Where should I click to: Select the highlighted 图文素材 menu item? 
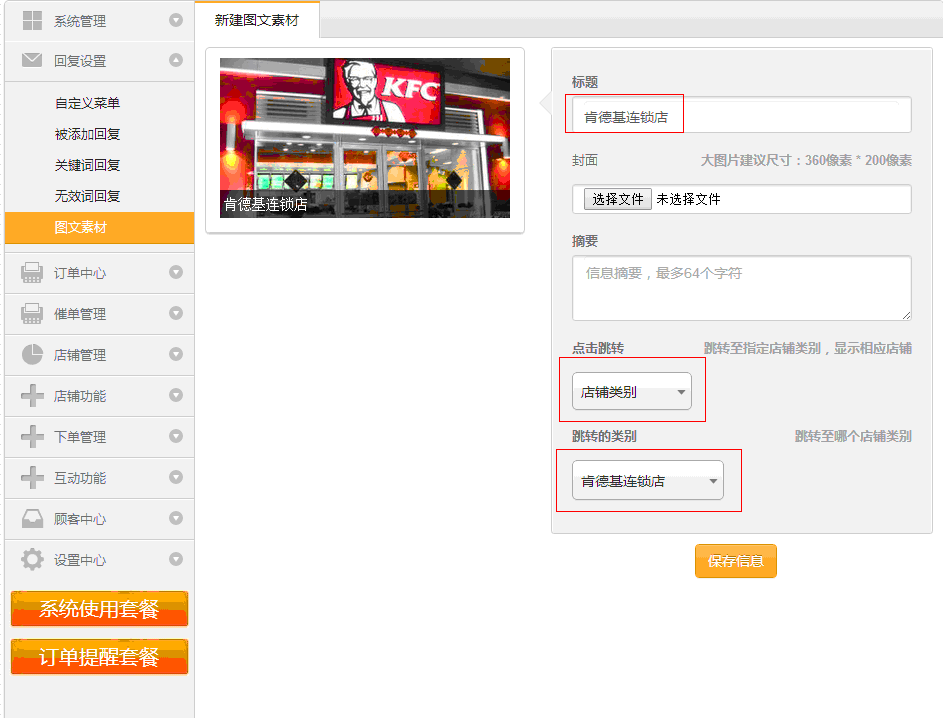tap(99, 227)
